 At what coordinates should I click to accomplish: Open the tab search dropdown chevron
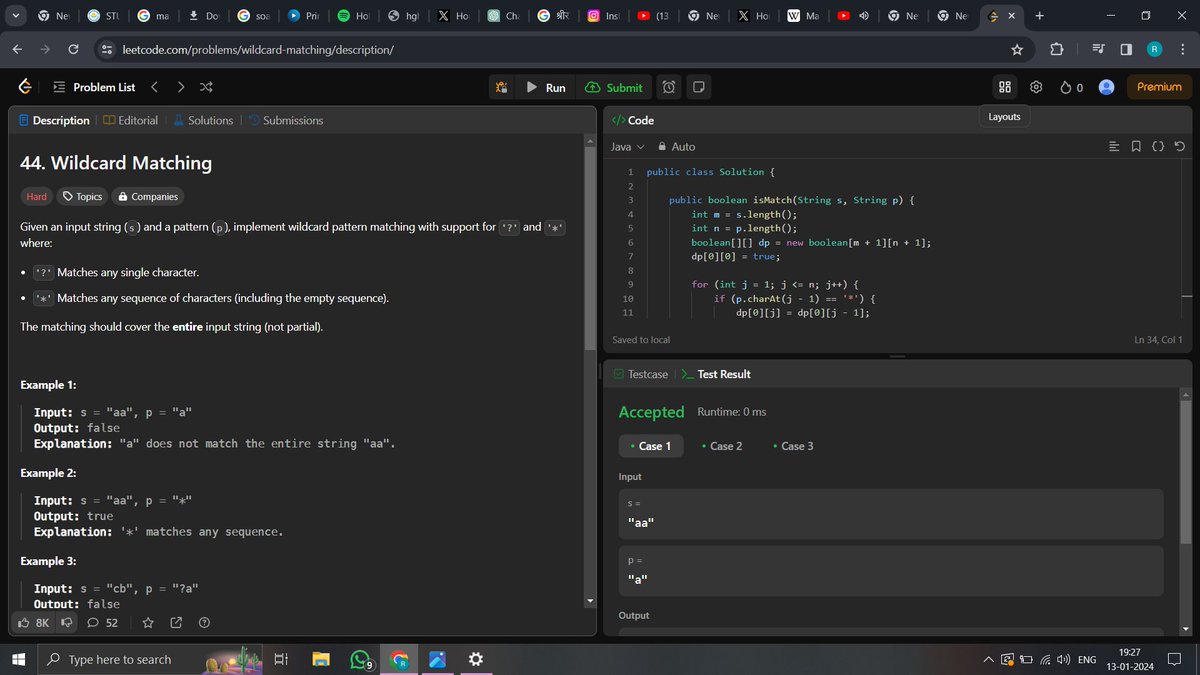[15, 16]
